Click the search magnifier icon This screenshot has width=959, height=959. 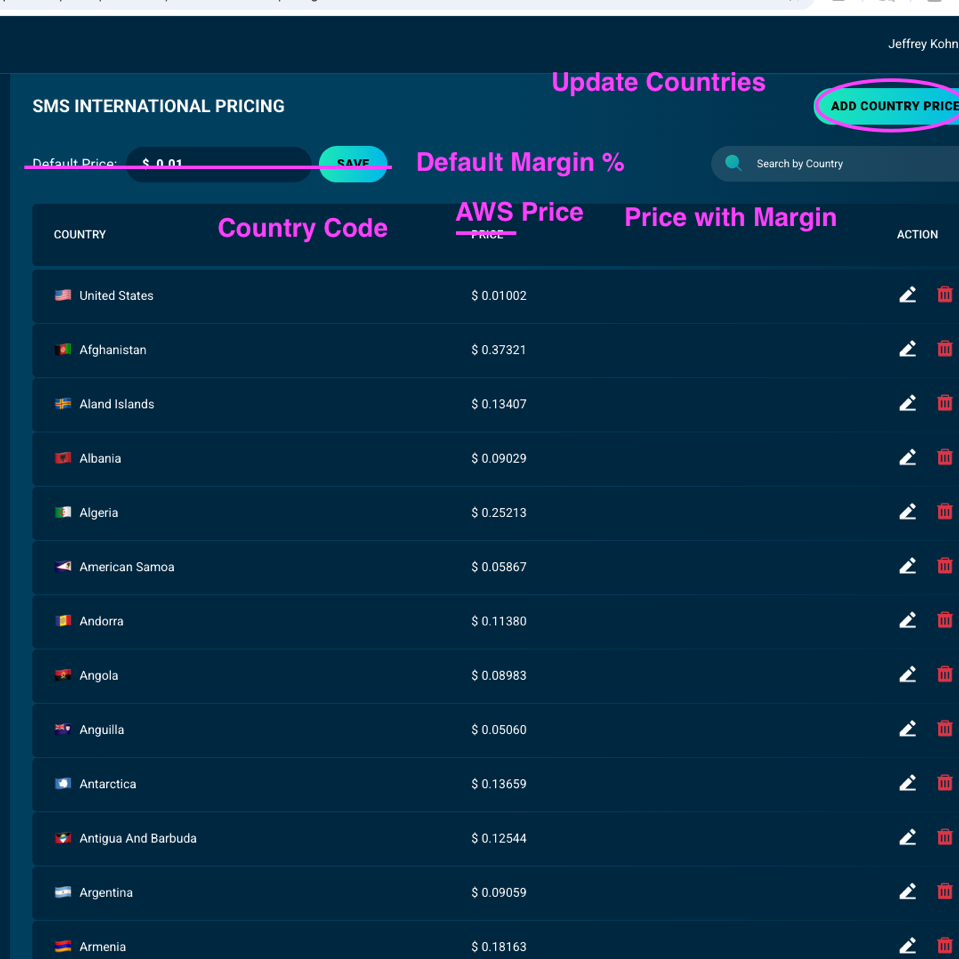[x=733, y=163]
